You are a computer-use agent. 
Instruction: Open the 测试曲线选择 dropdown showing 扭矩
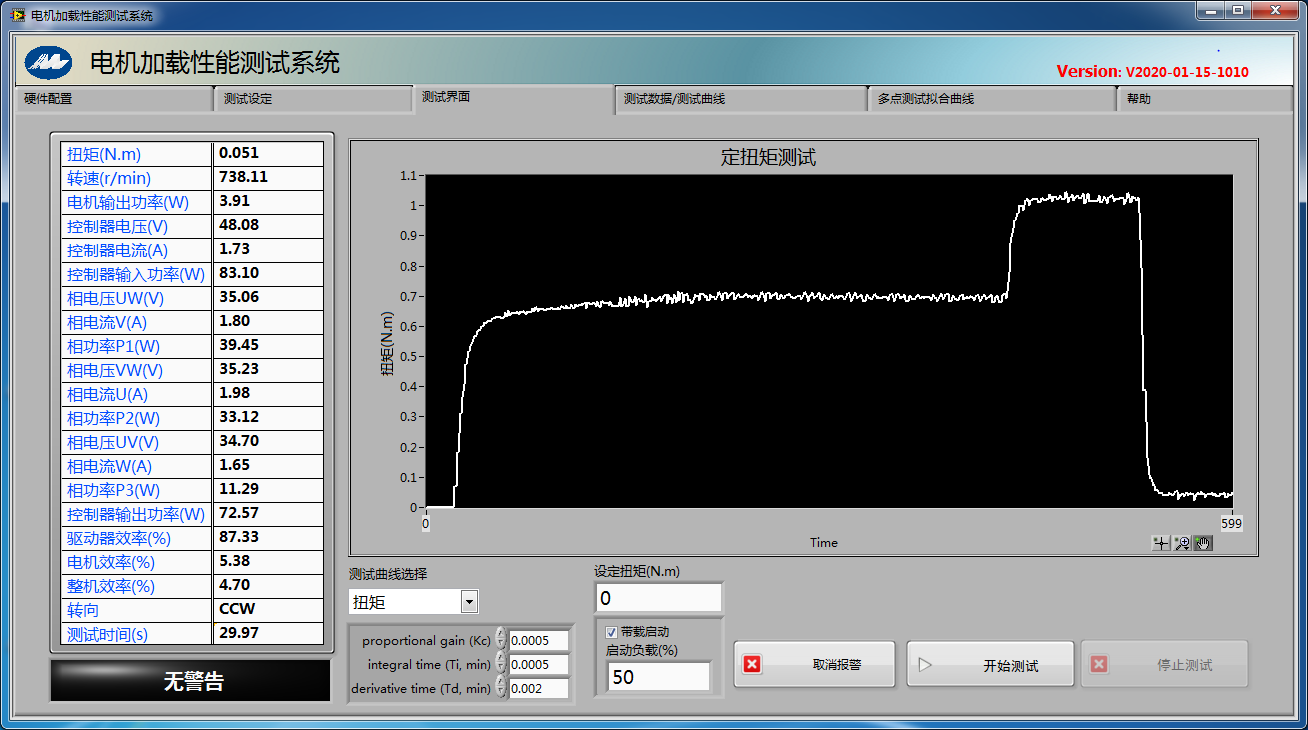469,602
